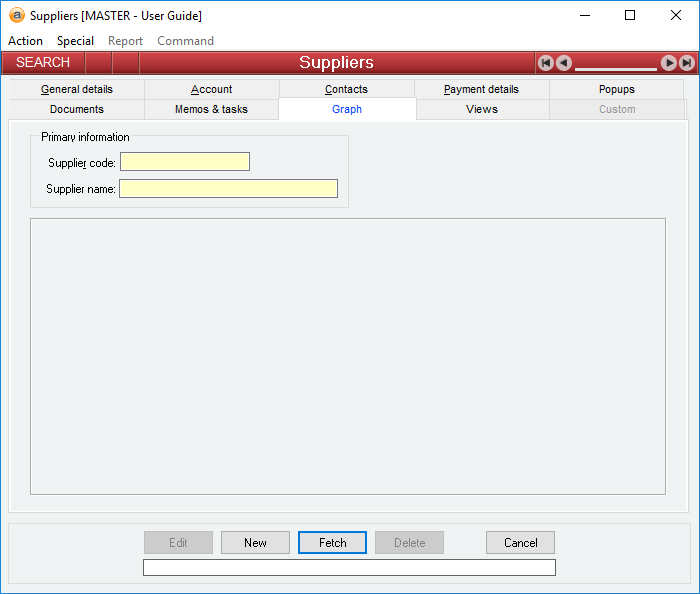
Task: Go to the previous supplier record
Action: click(x=564, y=63)
